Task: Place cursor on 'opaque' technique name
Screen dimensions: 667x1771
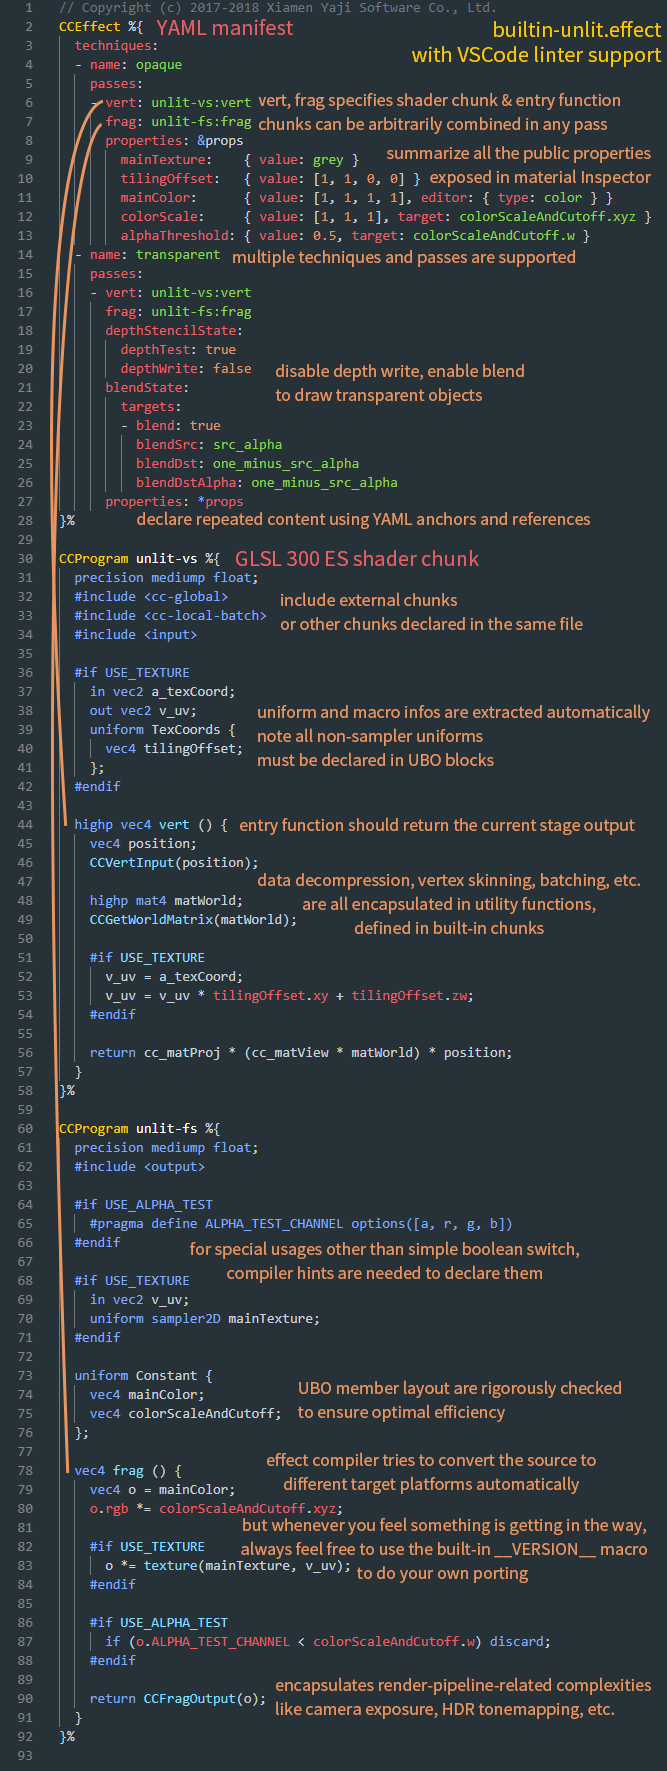Action: coord(159,65)
